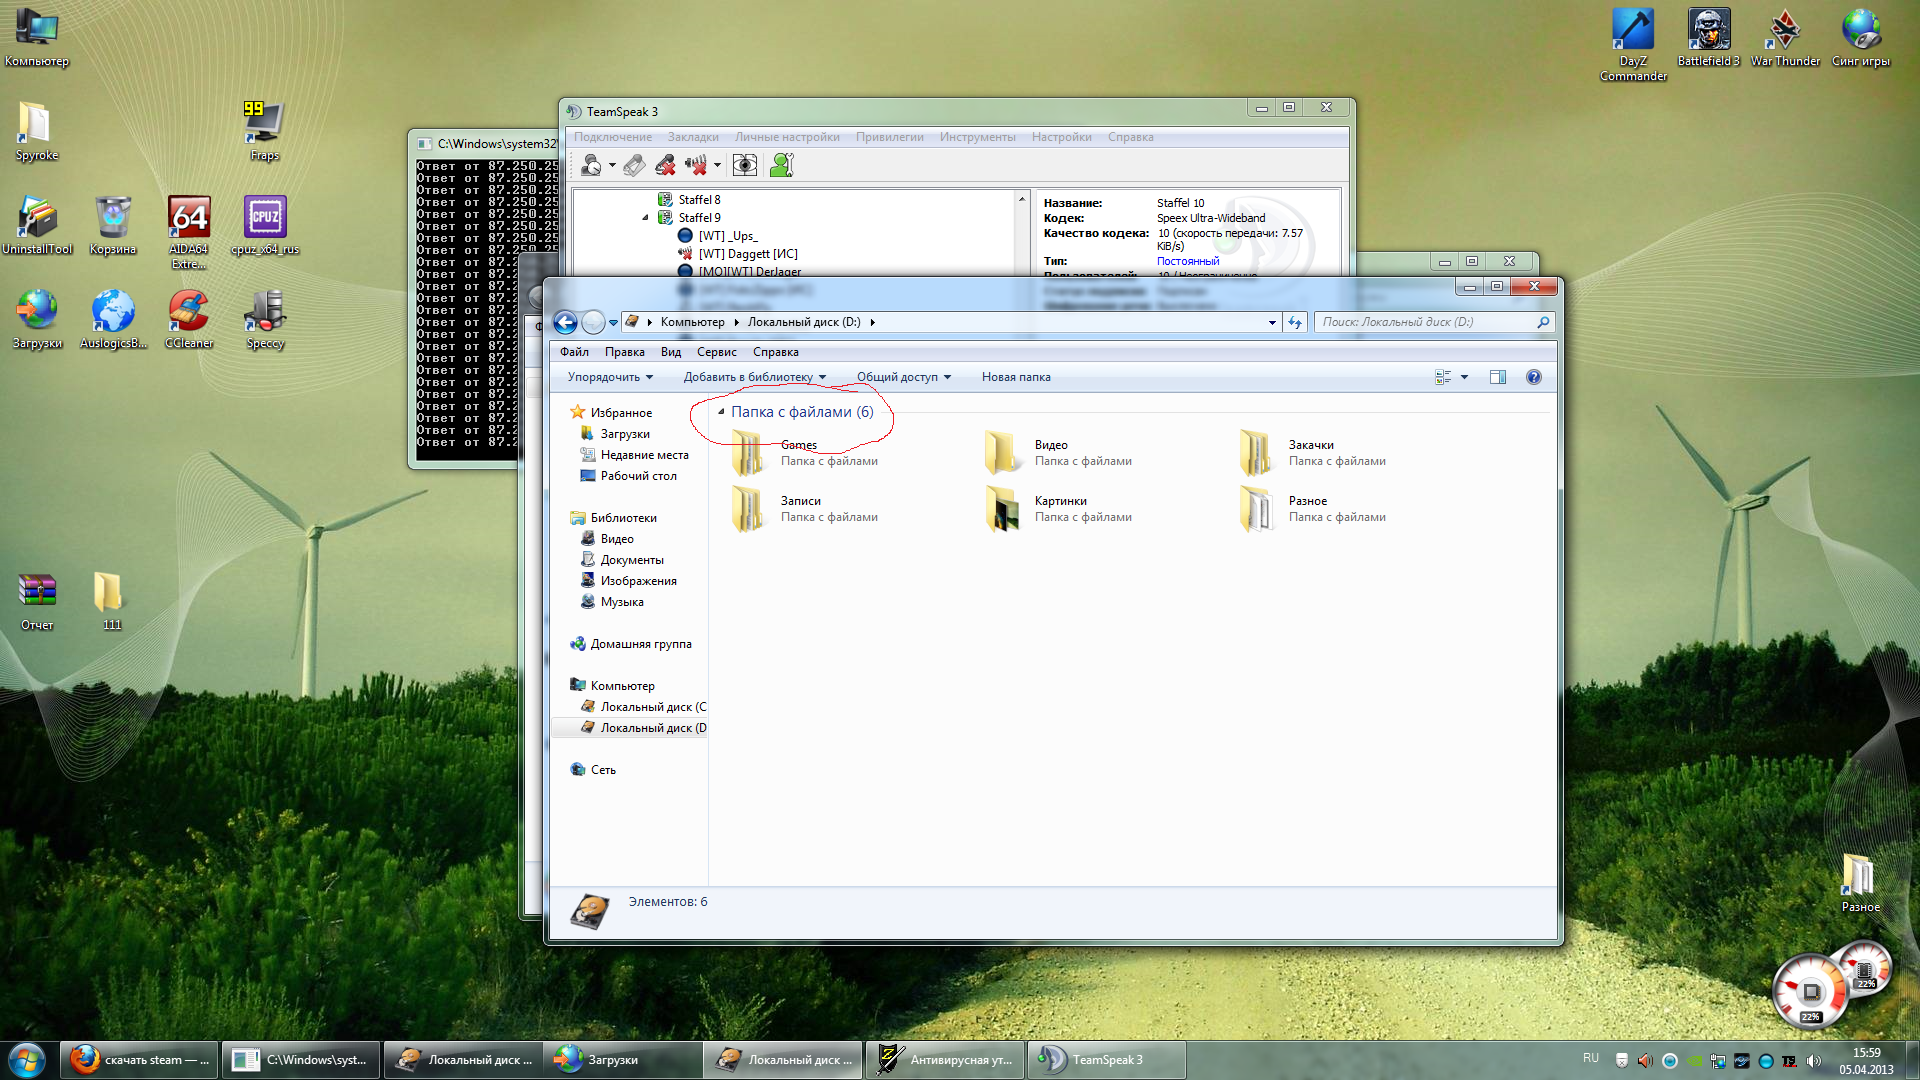Open Вид menu in Explorer
The image size is (1920, 1080).
click(x=671, y=352)
